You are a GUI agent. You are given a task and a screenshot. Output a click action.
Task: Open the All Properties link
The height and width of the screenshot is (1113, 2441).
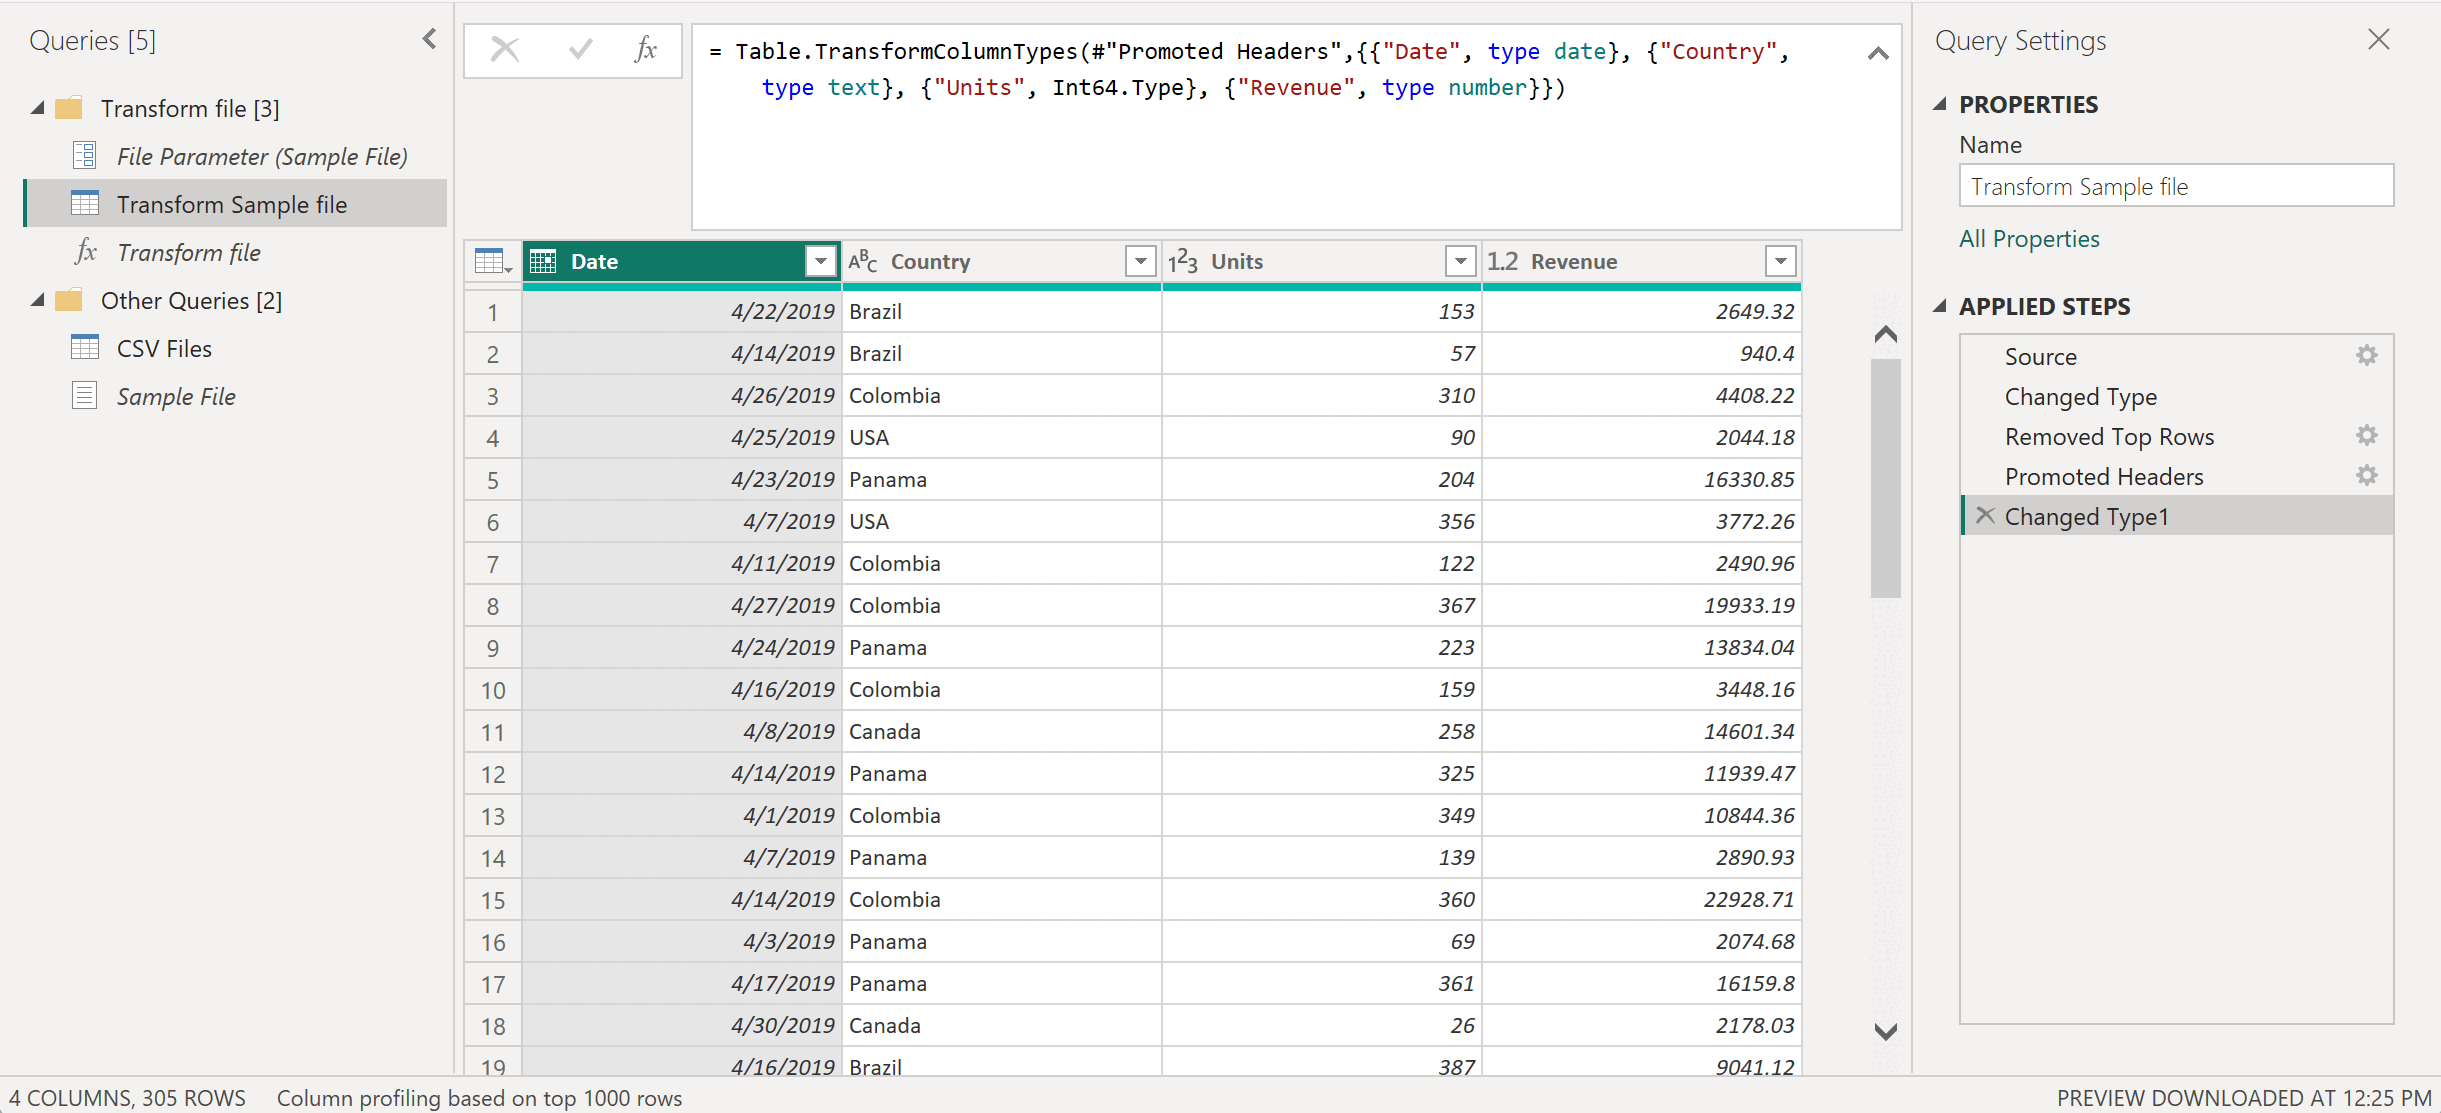2029,239
